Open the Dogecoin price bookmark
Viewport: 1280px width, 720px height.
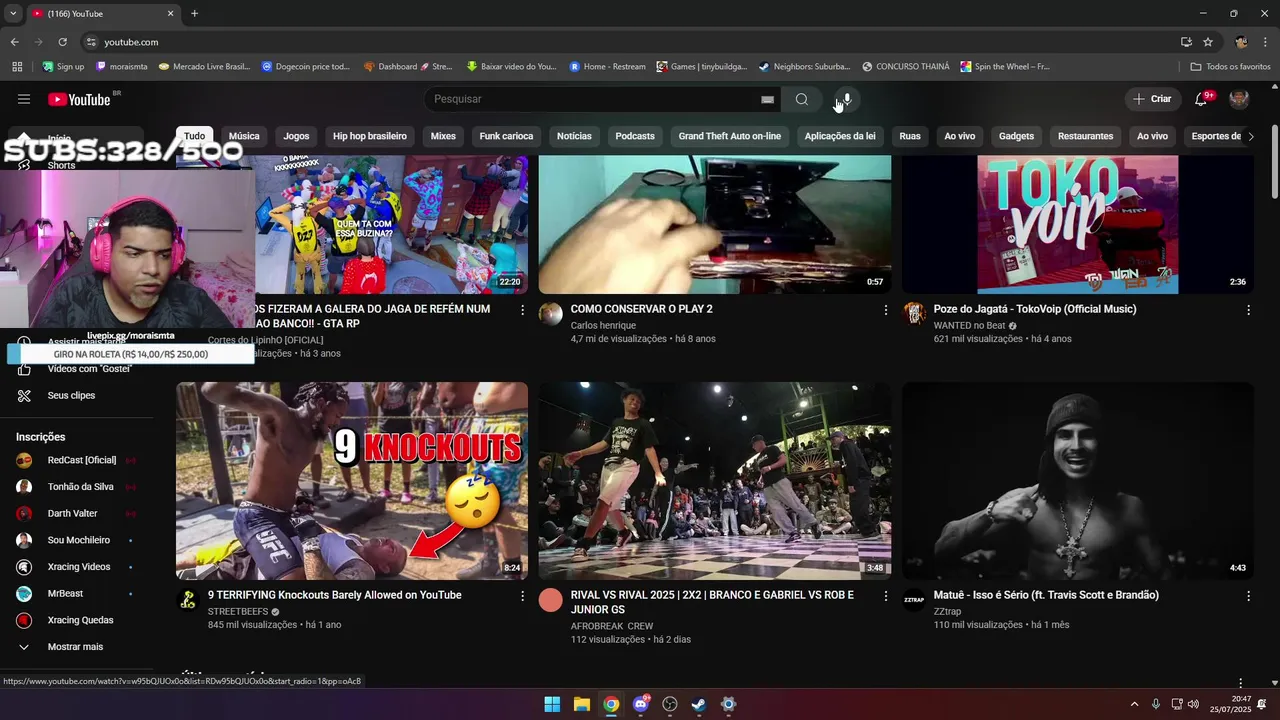point(306,67)
